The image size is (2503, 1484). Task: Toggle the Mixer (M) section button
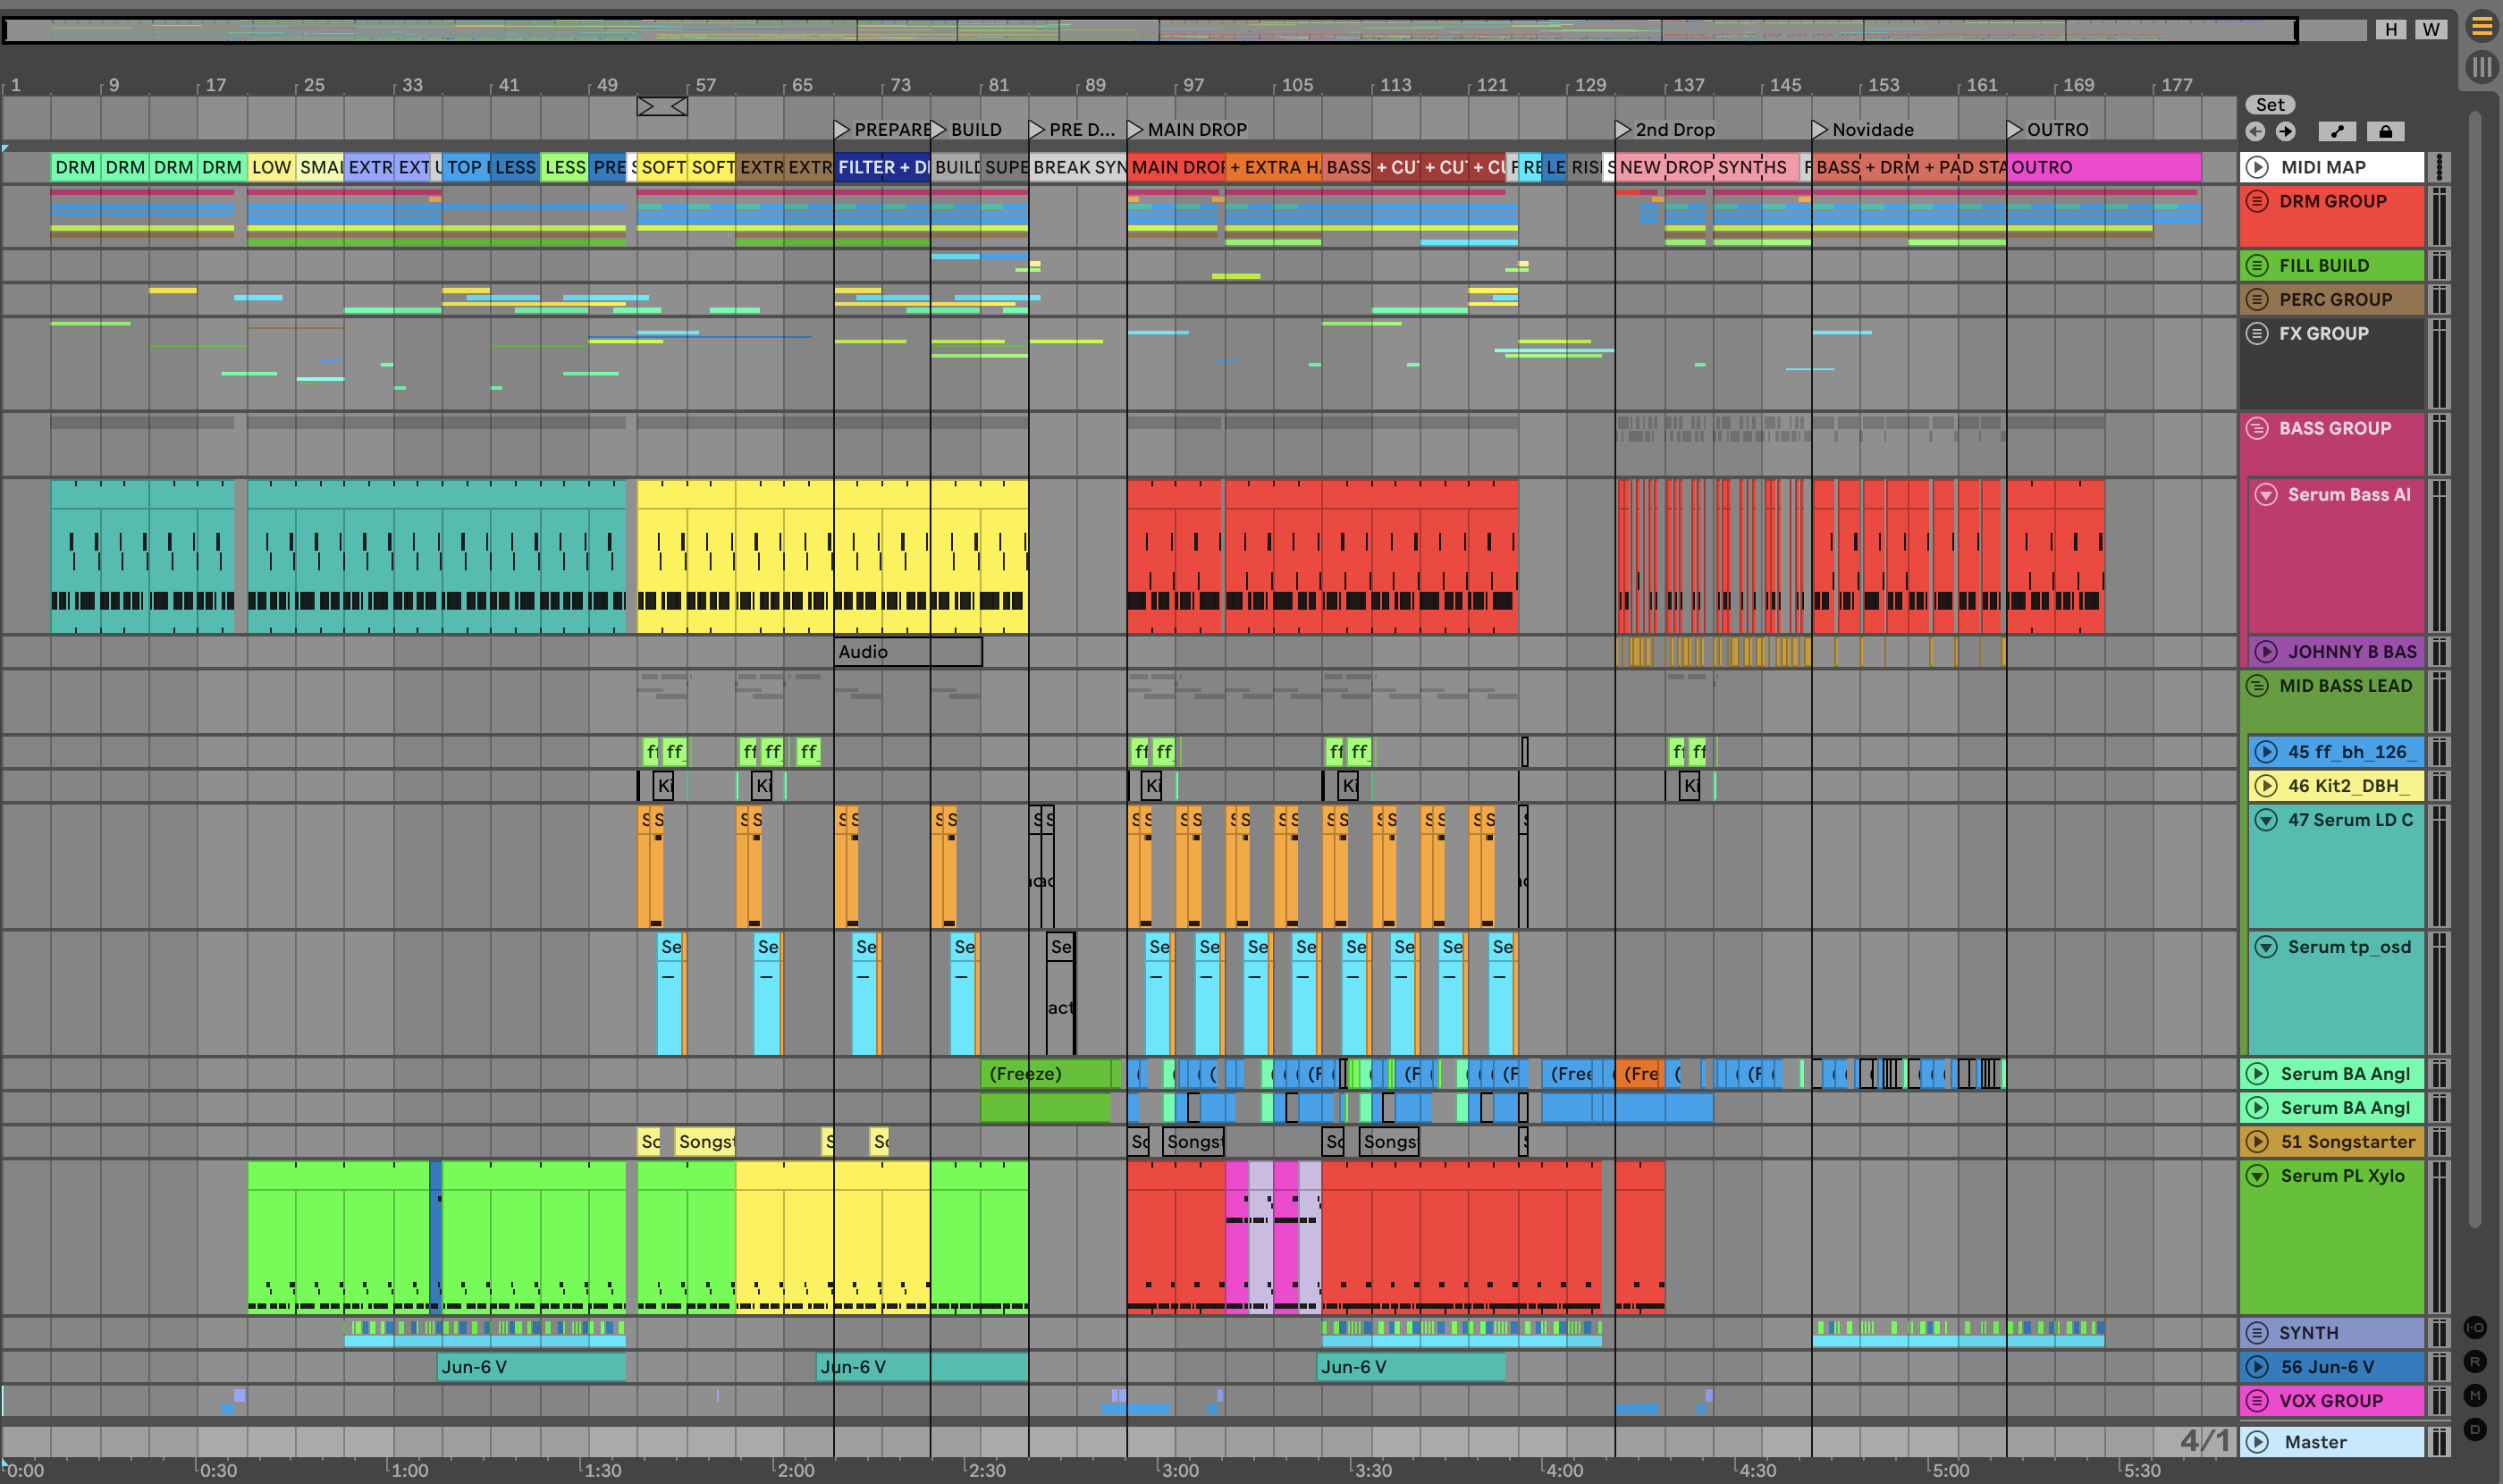click(2475, 1395)
